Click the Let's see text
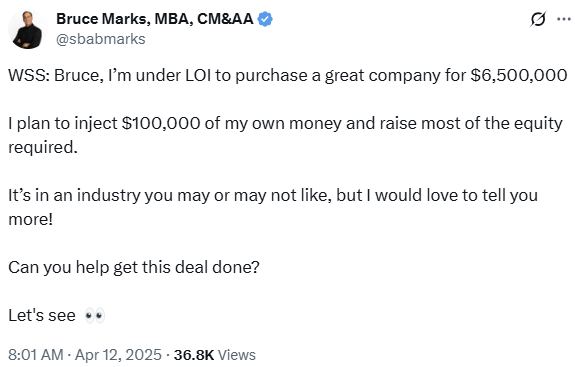Image resolution: width=575 pixels, height=367 pixels. click(x=42, y=315)
